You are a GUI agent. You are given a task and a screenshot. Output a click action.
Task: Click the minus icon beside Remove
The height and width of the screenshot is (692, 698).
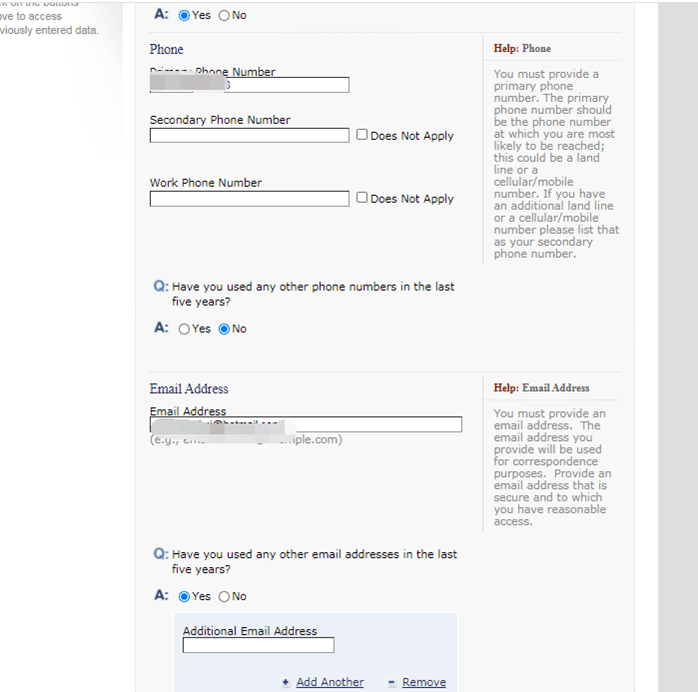point(392,682)
